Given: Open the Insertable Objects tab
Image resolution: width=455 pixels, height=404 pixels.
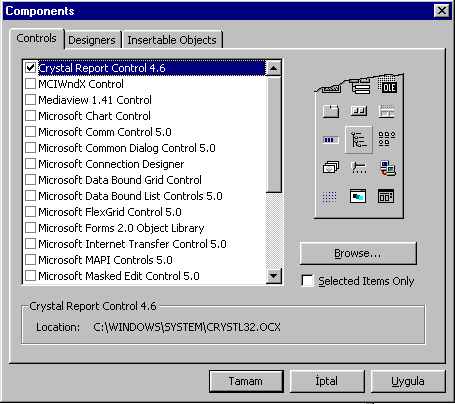Looking at the screenshot, I should [172, 40].
